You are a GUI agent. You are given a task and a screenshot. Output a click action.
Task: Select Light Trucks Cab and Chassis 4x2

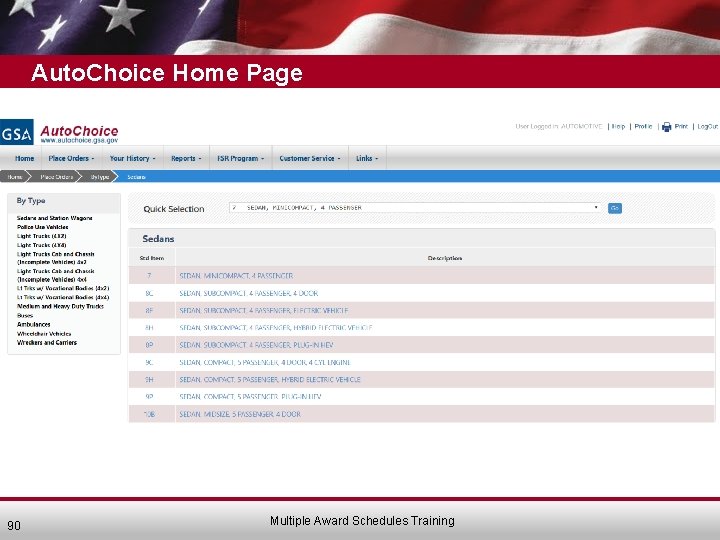click(56, 258)
